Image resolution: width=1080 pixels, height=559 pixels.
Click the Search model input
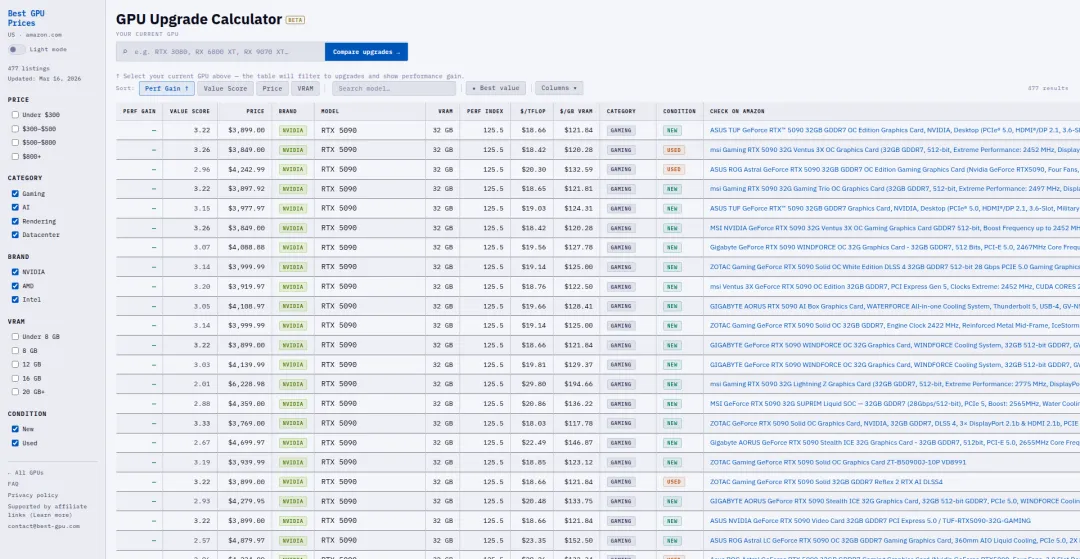(x=394, y=88)
